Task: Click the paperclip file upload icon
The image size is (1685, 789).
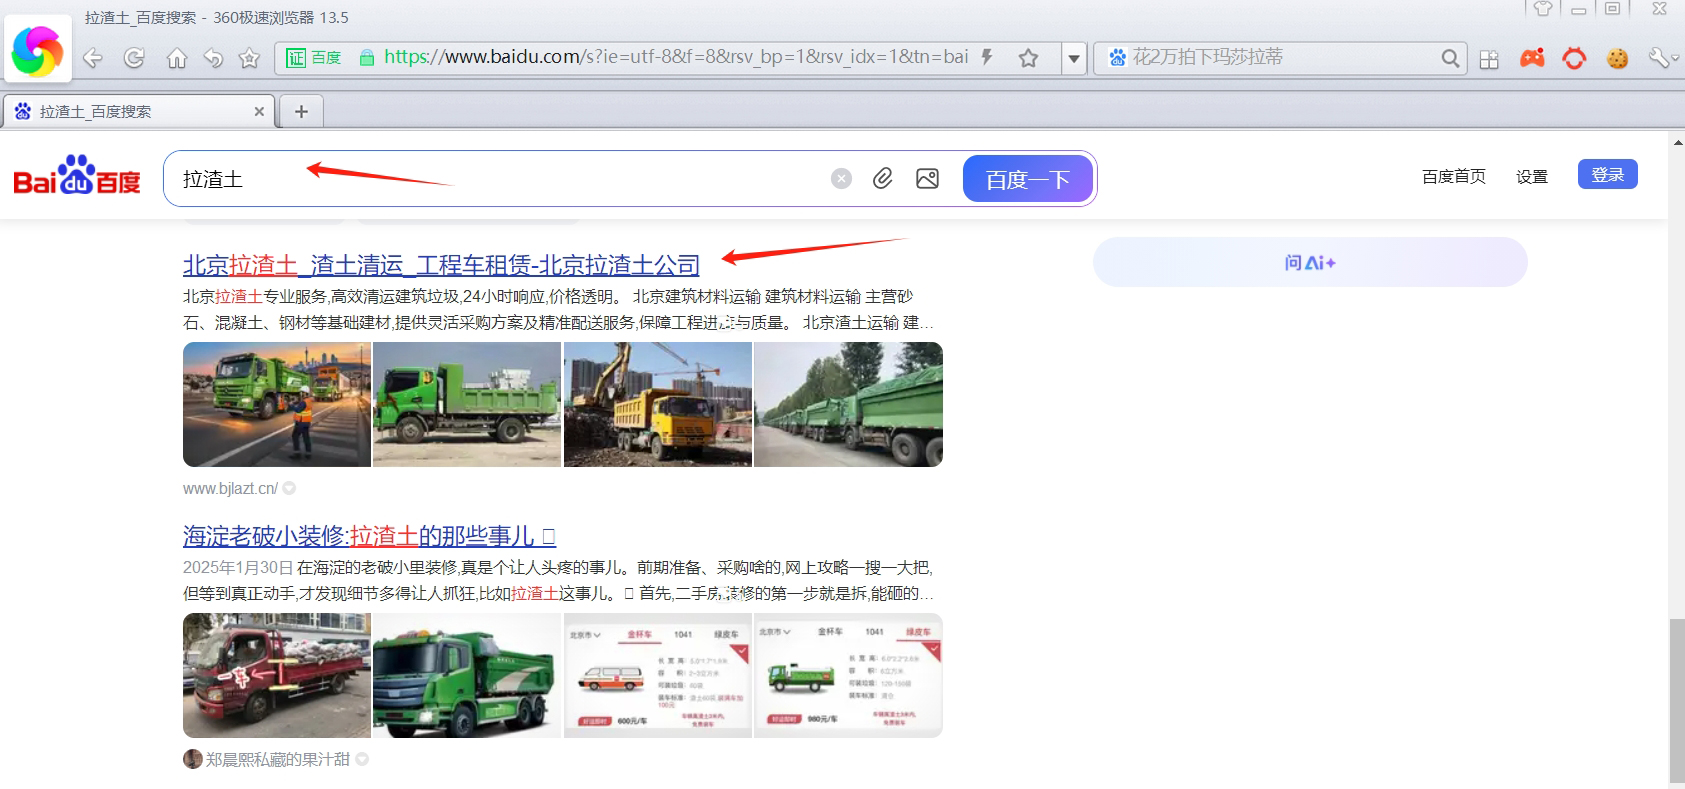Action: (883, 178)
